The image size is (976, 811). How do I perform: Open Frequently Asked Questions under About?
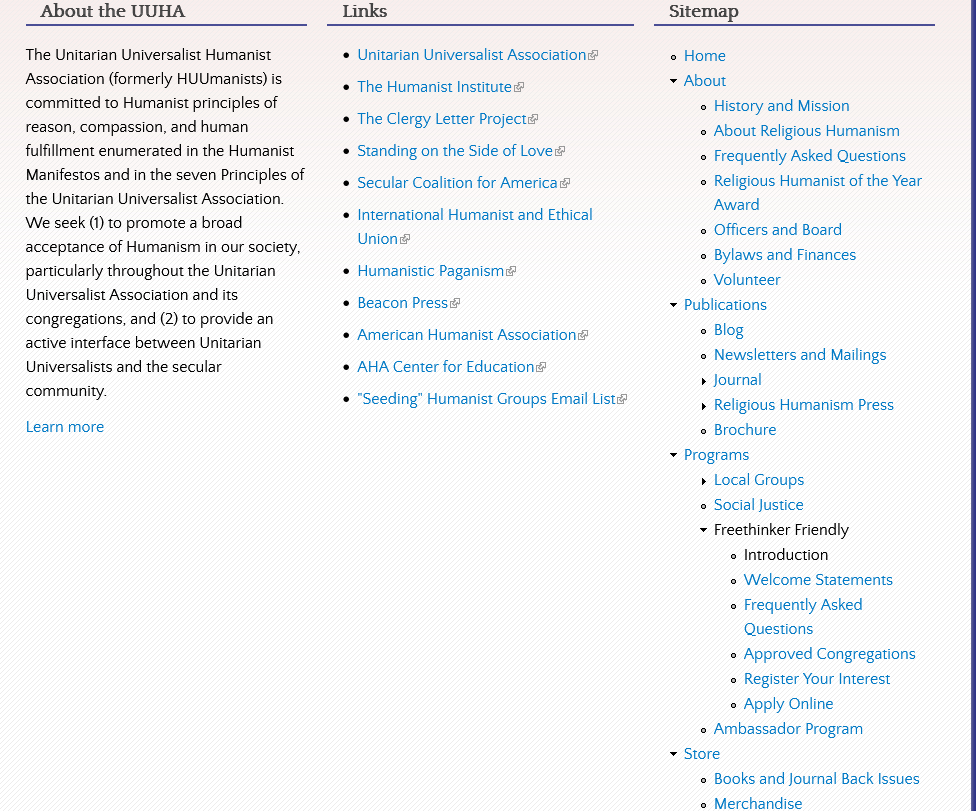click(810, 156)
